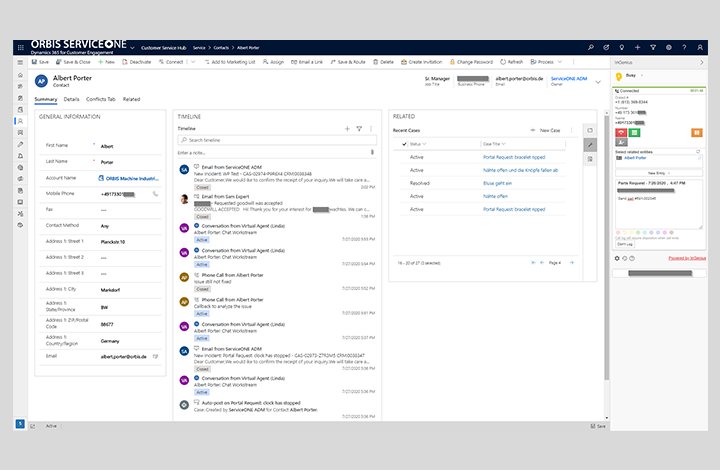Open InGenius settings gear icon
Viewport: 720px width, 470px height.
(617, 258)
